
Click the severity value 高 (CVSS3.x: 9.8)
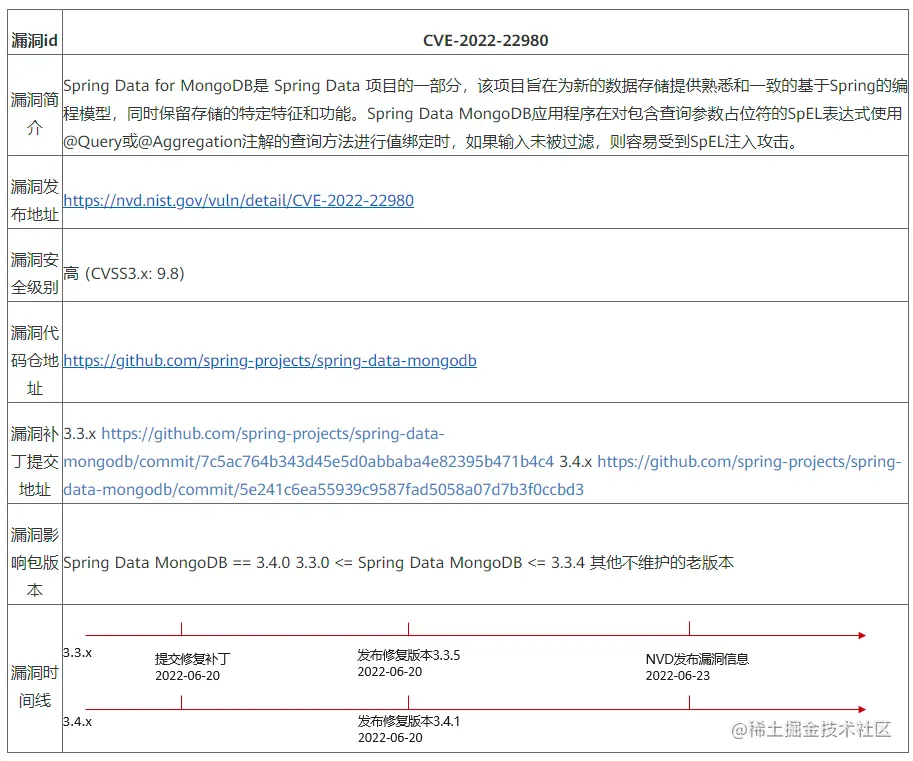coord(123,273)
